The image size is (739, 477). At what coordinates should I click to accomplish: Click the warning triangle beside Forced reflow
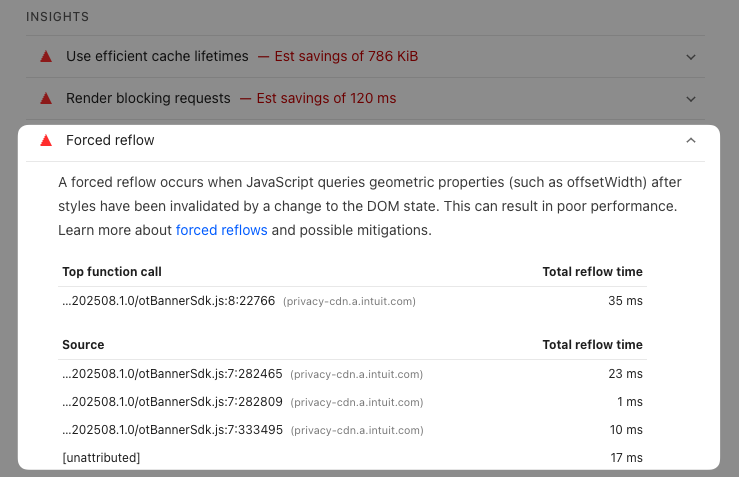46,140
